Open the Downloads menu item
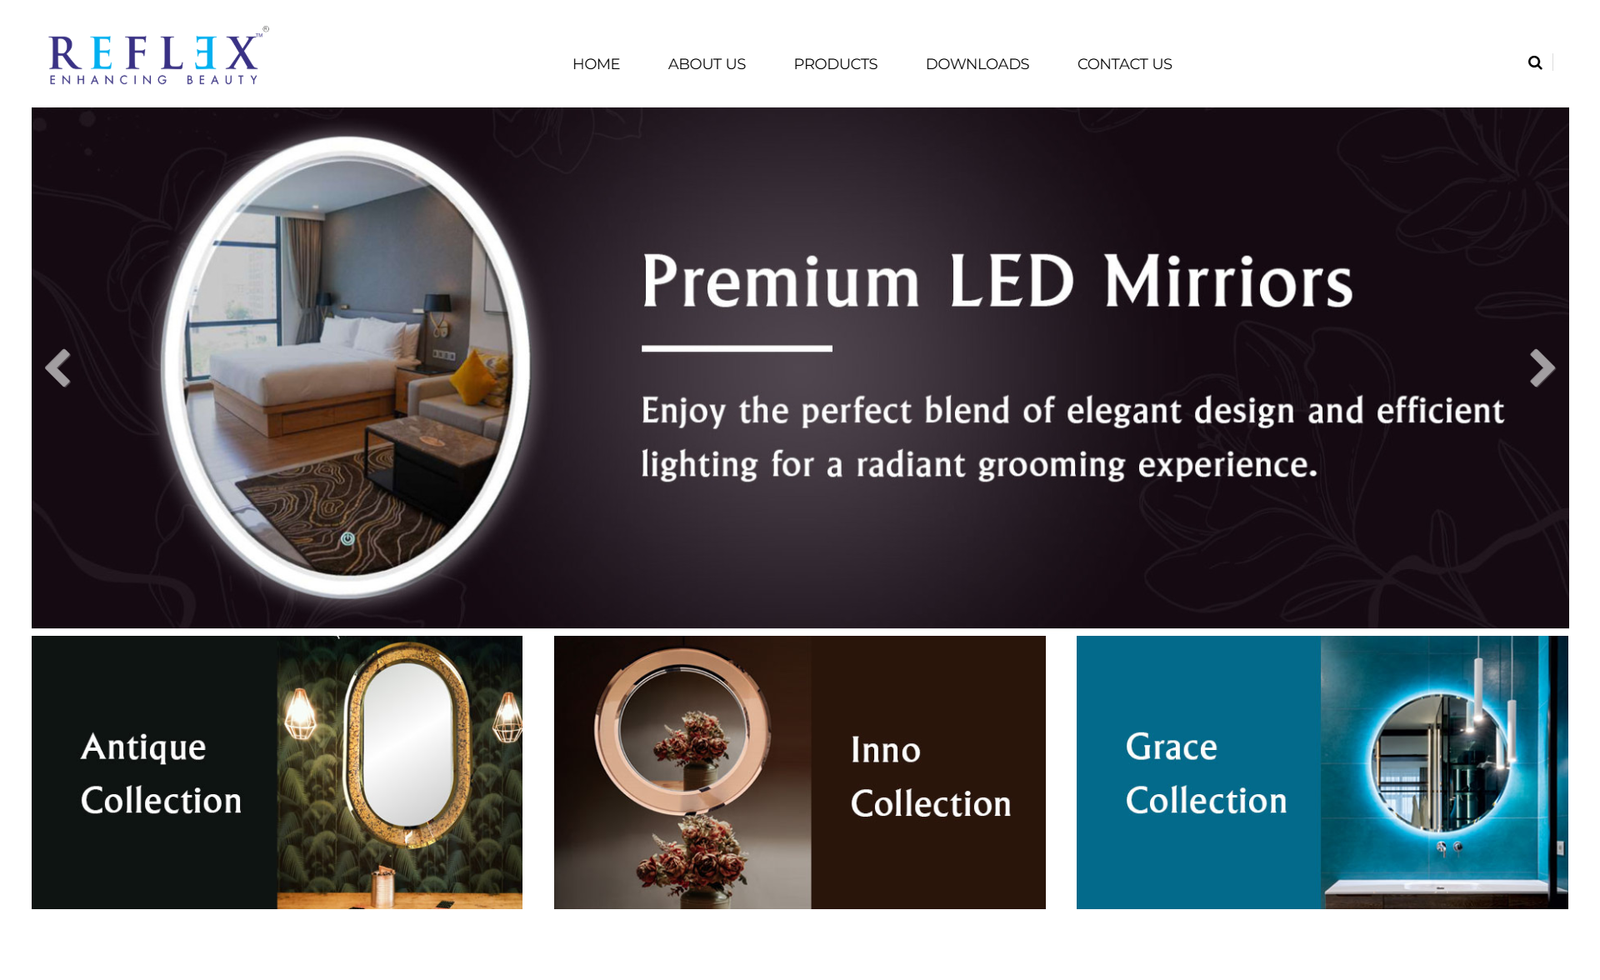Image resolution: width=1600 pixels, height=980 pixels. pyautogui.click(x=977, y=64)
